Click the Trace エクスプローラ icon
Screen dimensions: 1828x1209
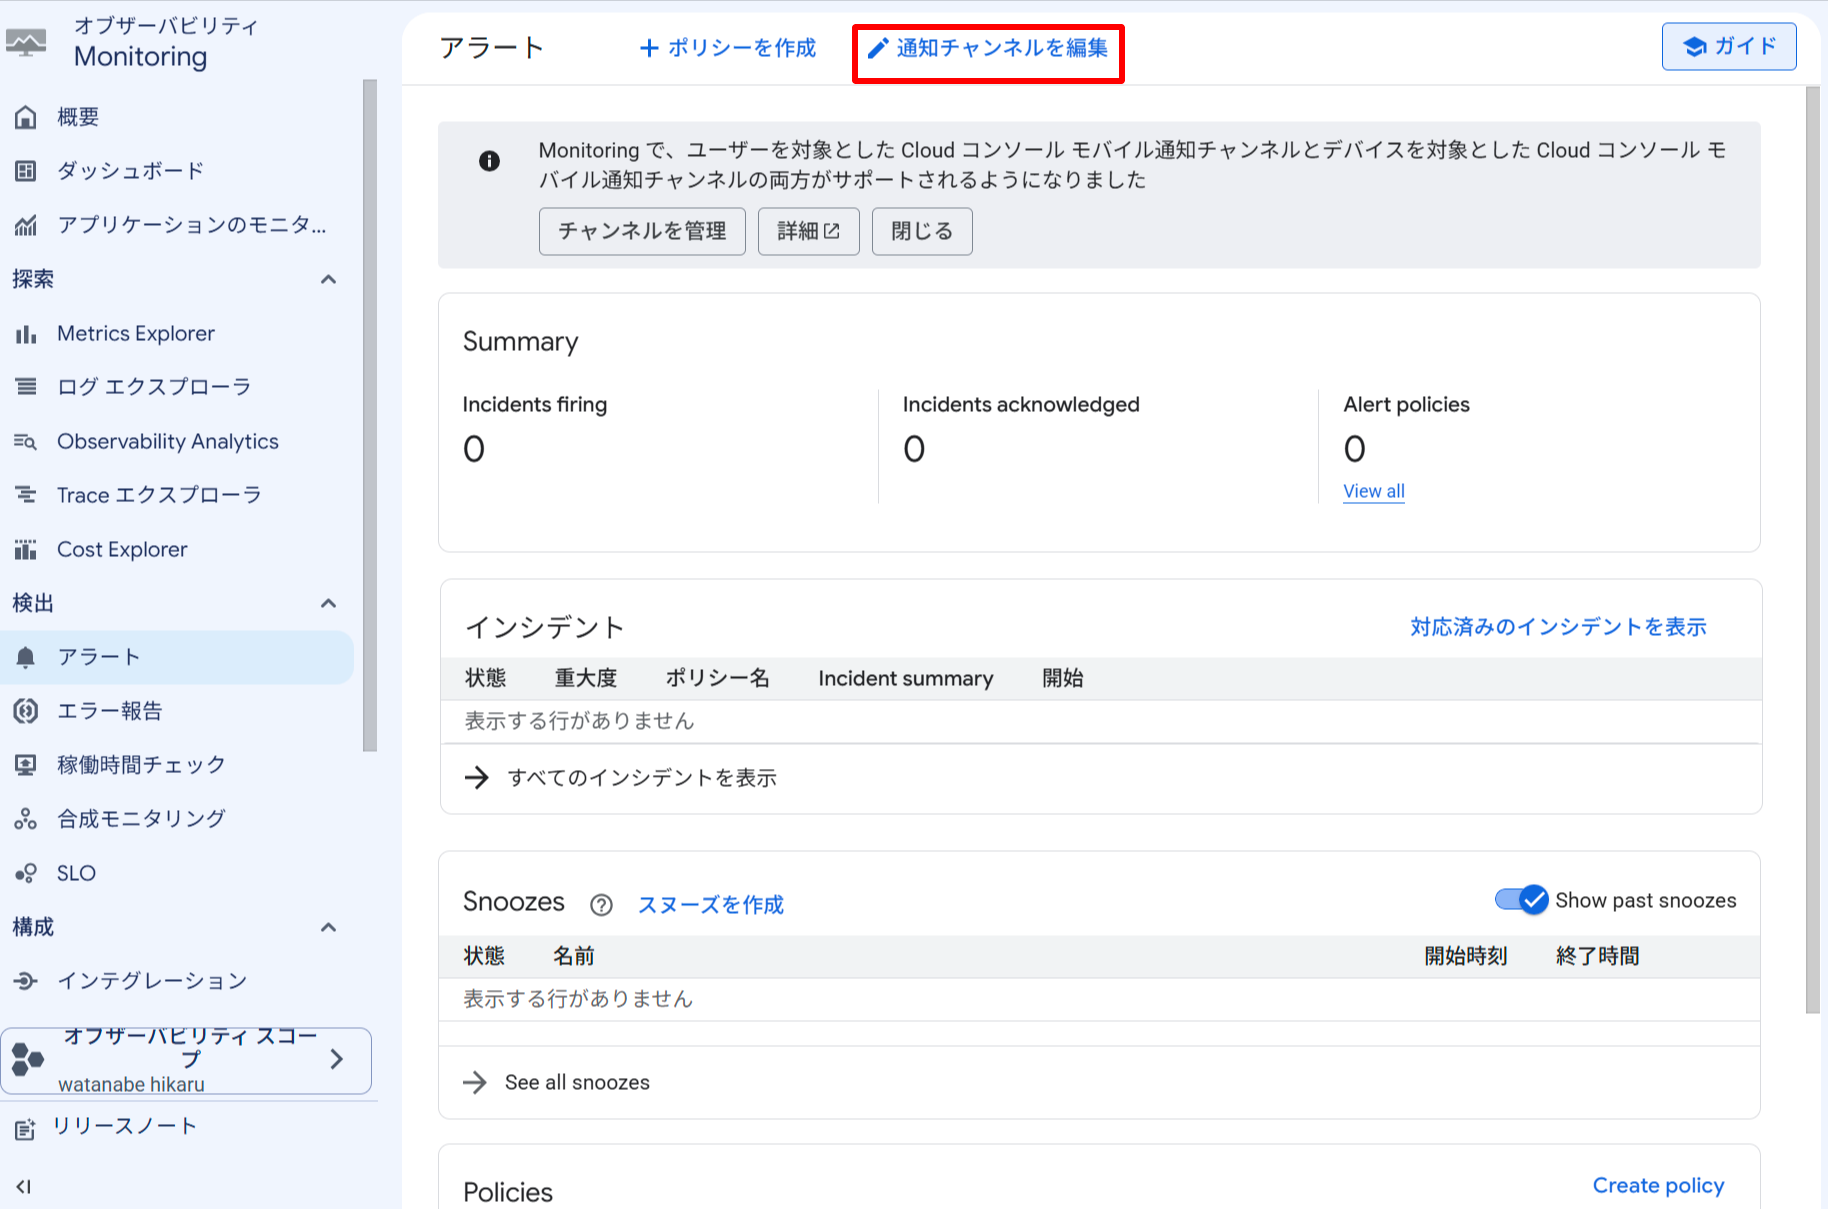click(x=26, y=495)
